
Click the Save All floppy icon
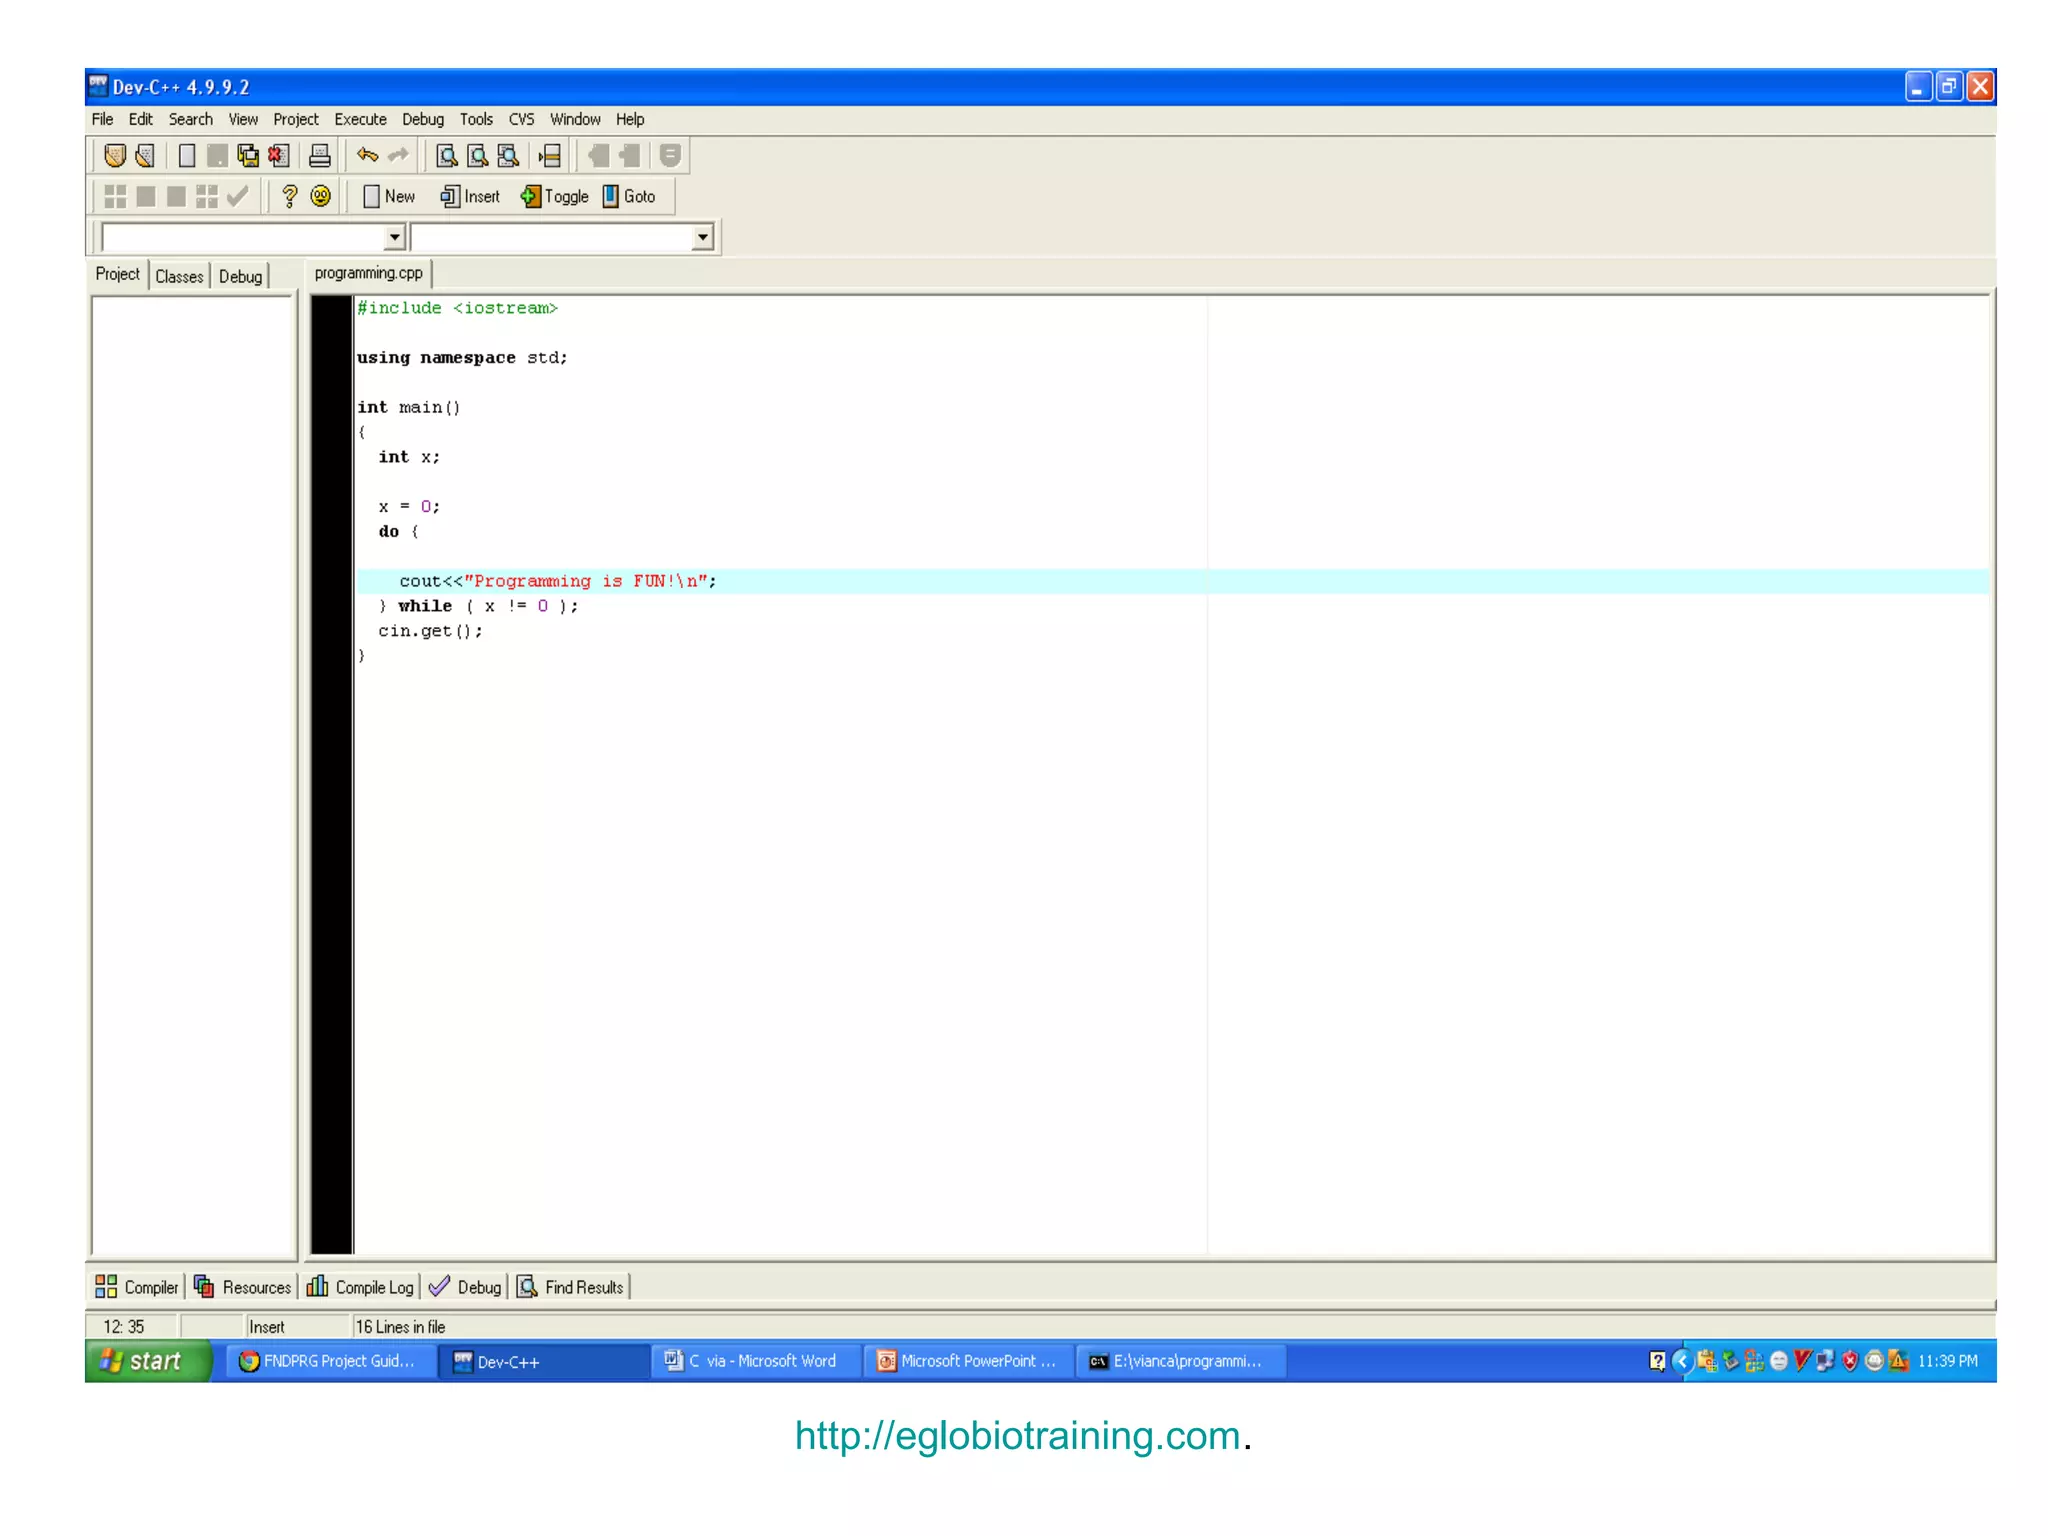coord(247,156)
